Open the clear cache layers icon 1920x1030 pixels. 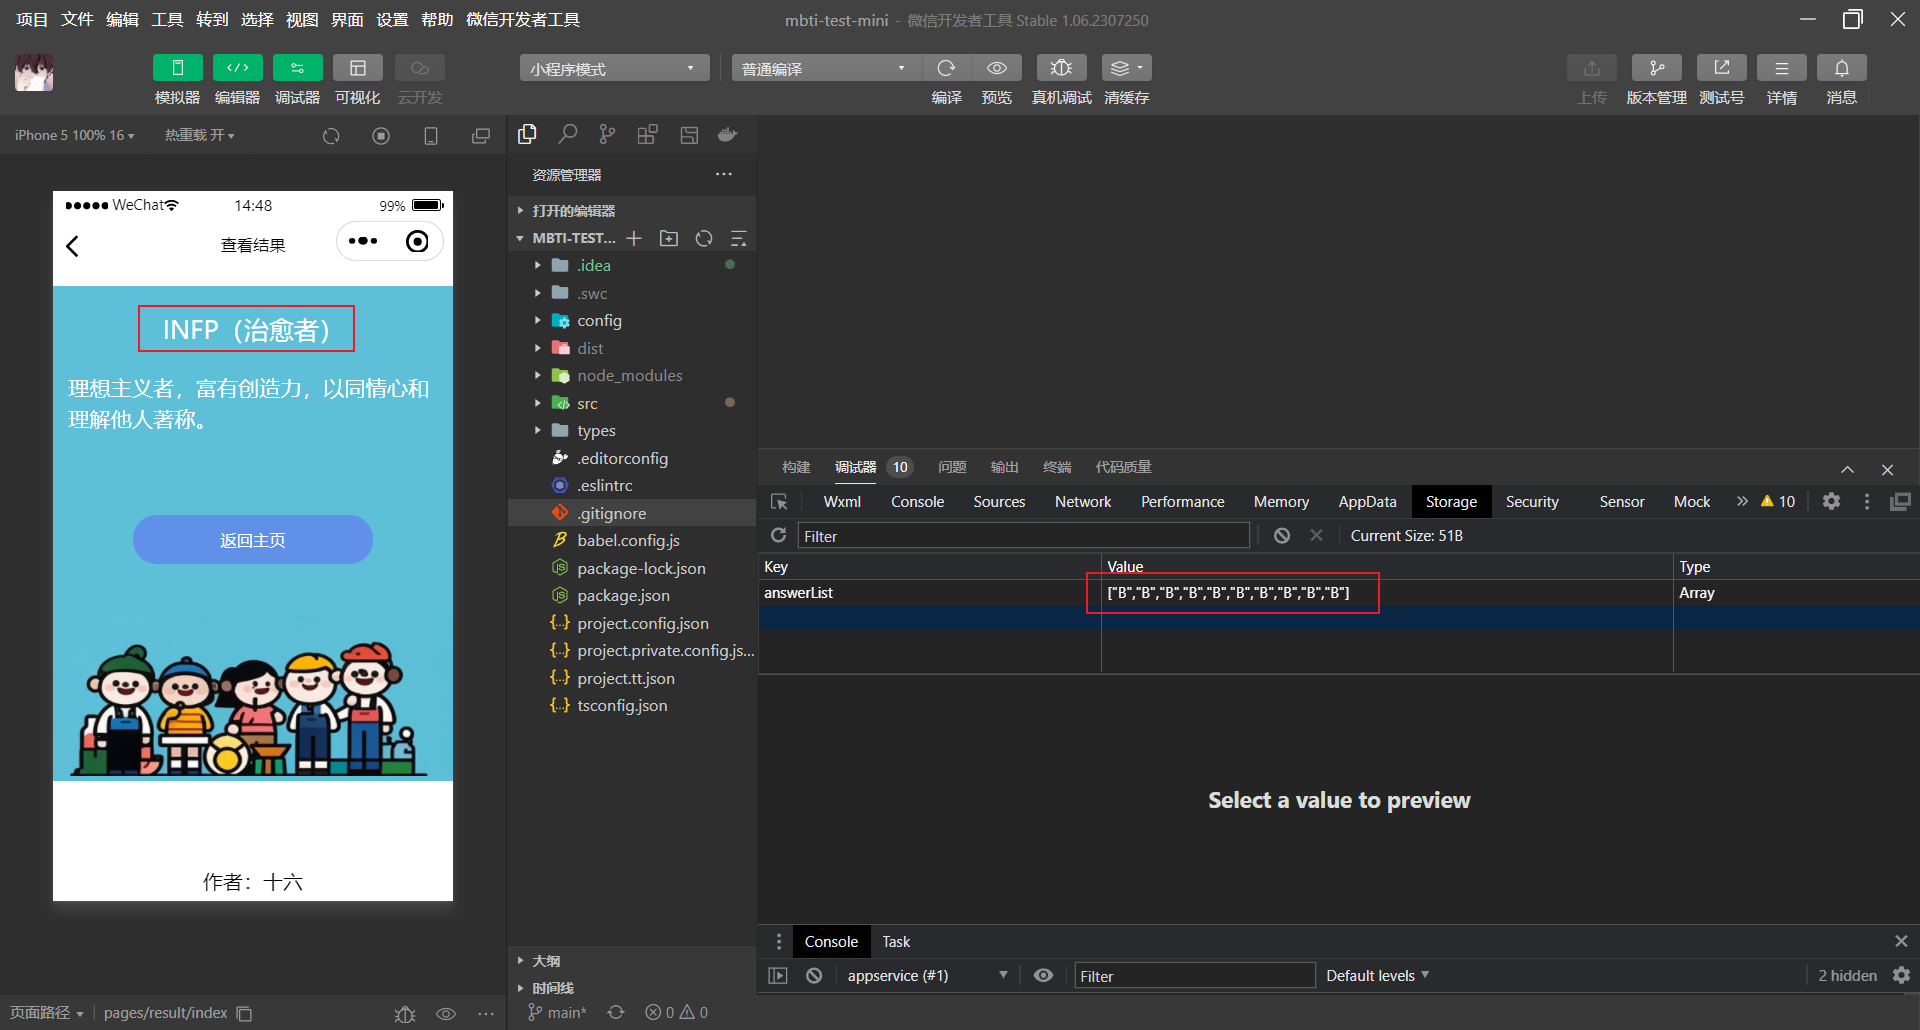pos(1126,68)
